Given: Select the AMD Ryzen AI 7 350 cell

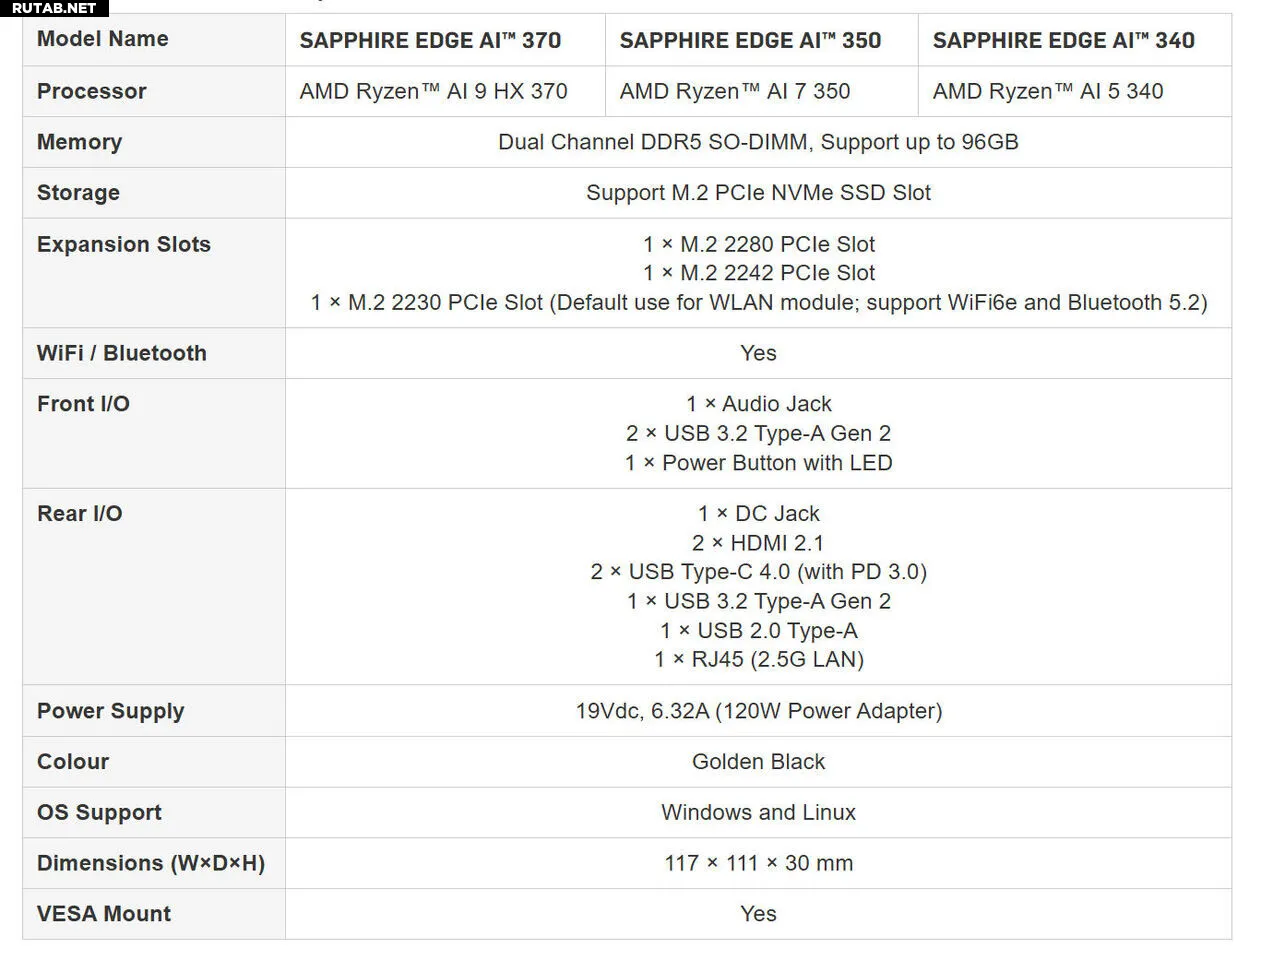Looking at the screenshot, I should coord(734,92).
